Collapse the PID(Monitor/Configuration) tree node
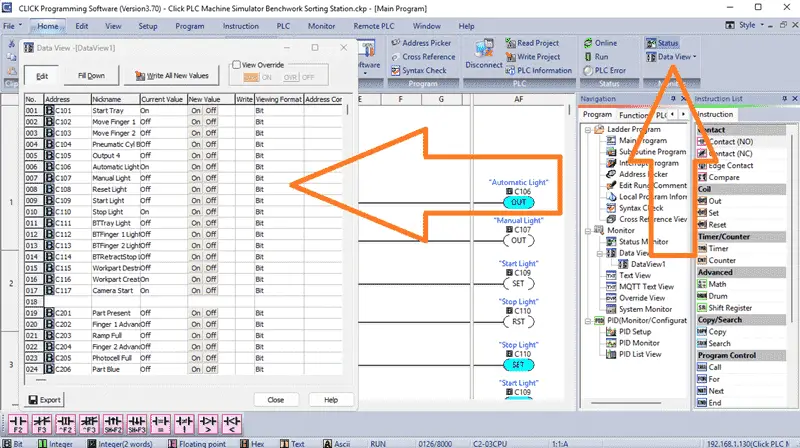The width and height of the screenshot is (800, 448). pos(588,320)
